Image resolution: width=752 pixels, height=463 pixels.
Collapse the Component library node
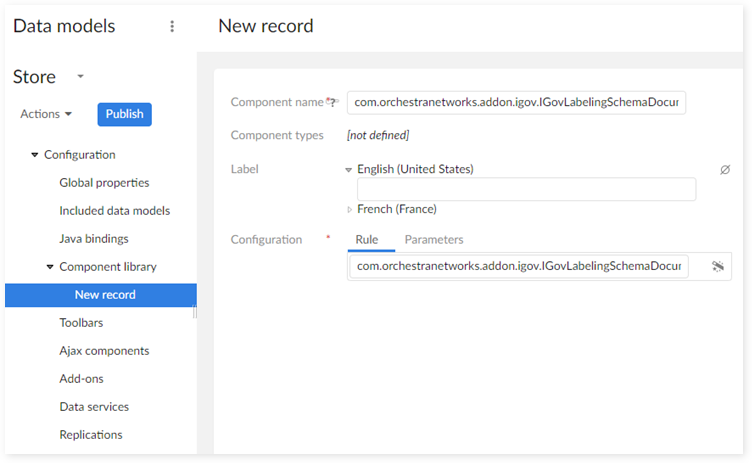click(50, 267)
